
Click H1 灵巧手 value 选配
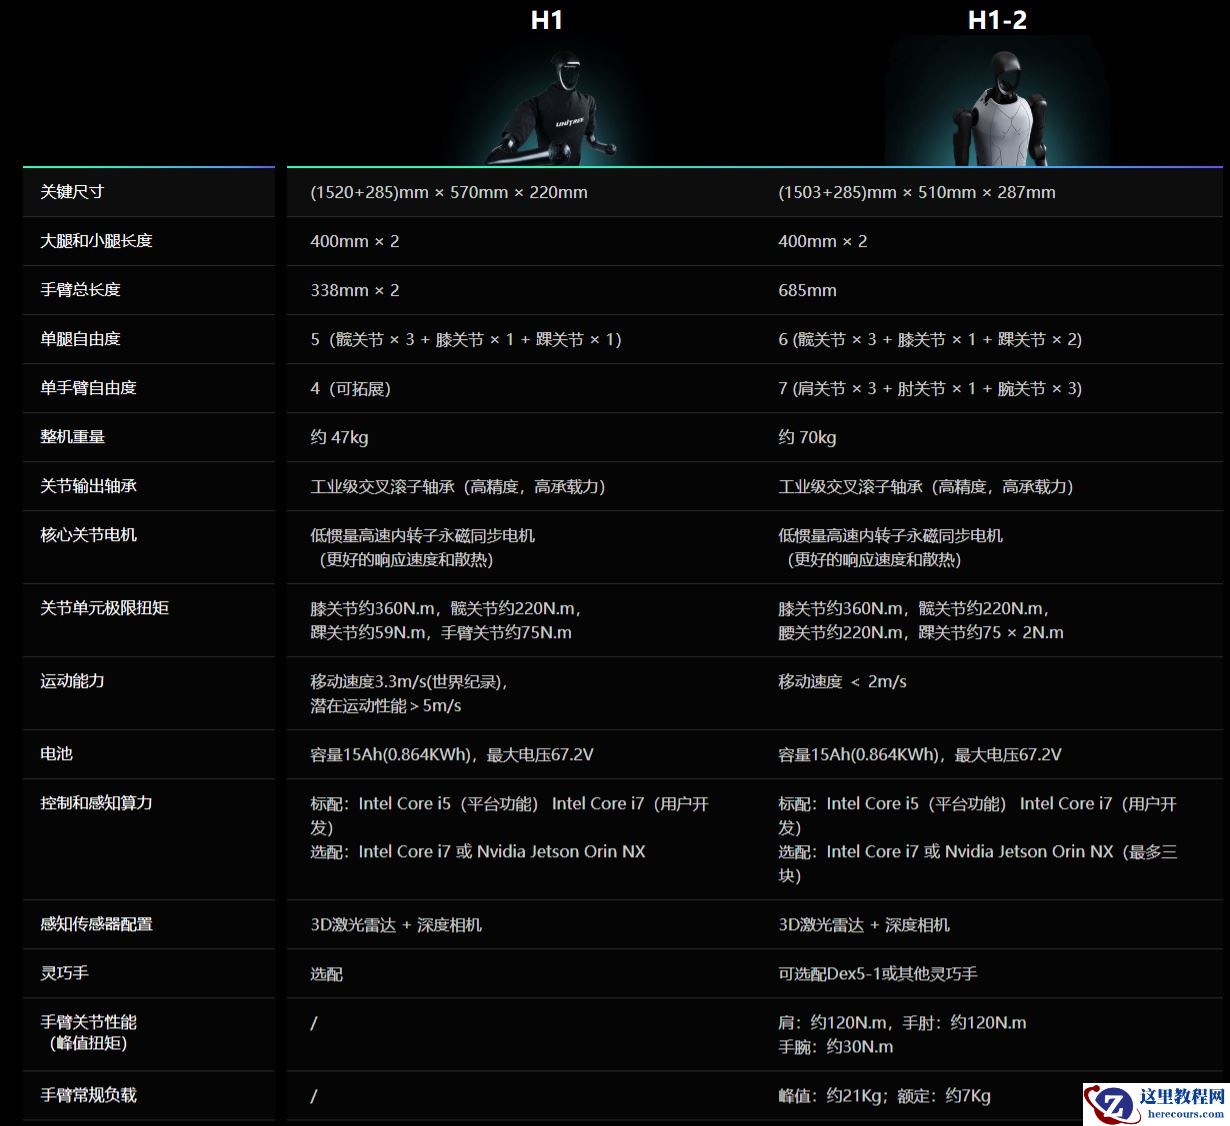coord(326,973)
